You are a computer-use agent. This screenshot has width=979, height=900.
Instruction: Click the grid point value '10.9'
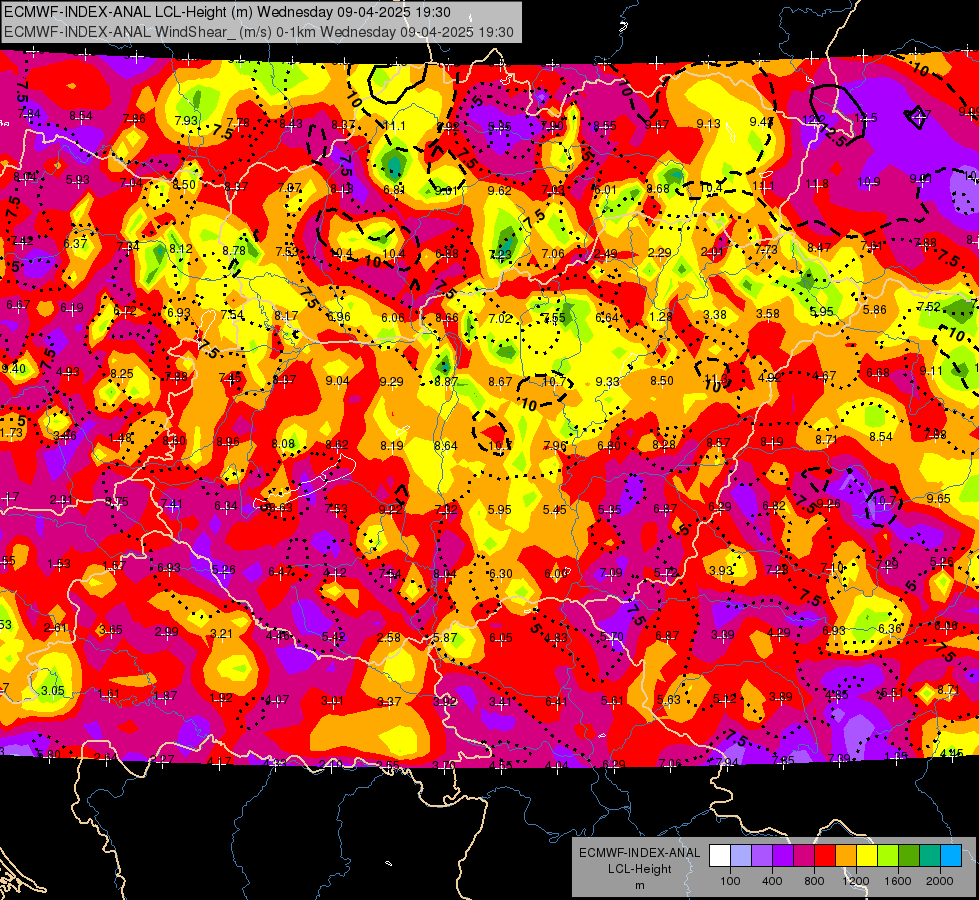869,181
